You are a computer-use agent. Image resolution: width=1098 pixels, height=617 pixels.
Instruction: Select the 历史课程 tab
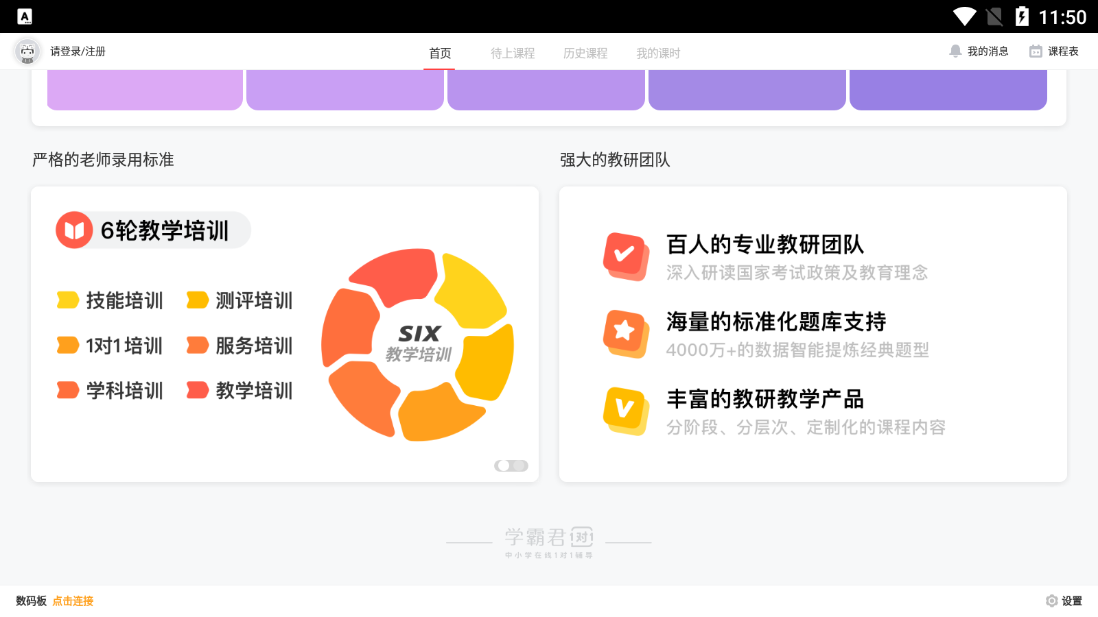585,54
